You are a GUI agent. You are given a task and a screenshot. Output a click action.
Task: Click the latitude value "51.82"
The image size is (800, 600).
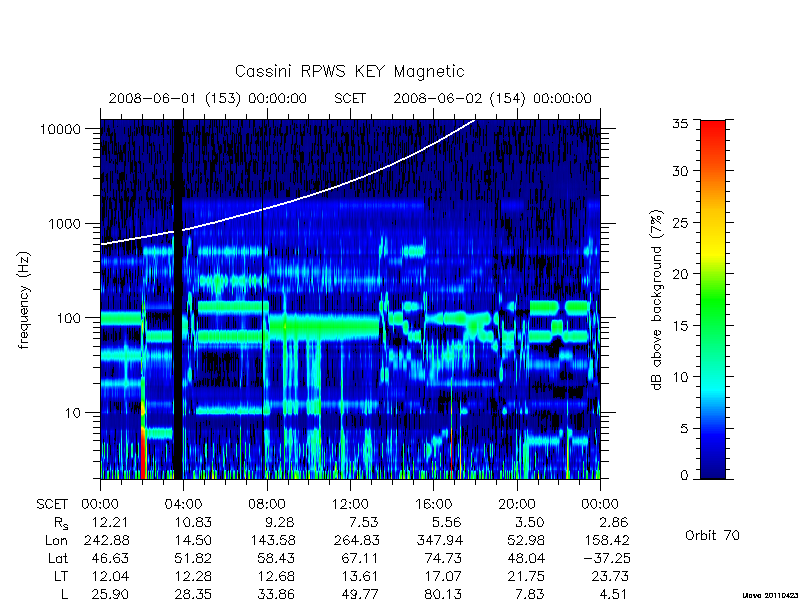pos(193,559)
